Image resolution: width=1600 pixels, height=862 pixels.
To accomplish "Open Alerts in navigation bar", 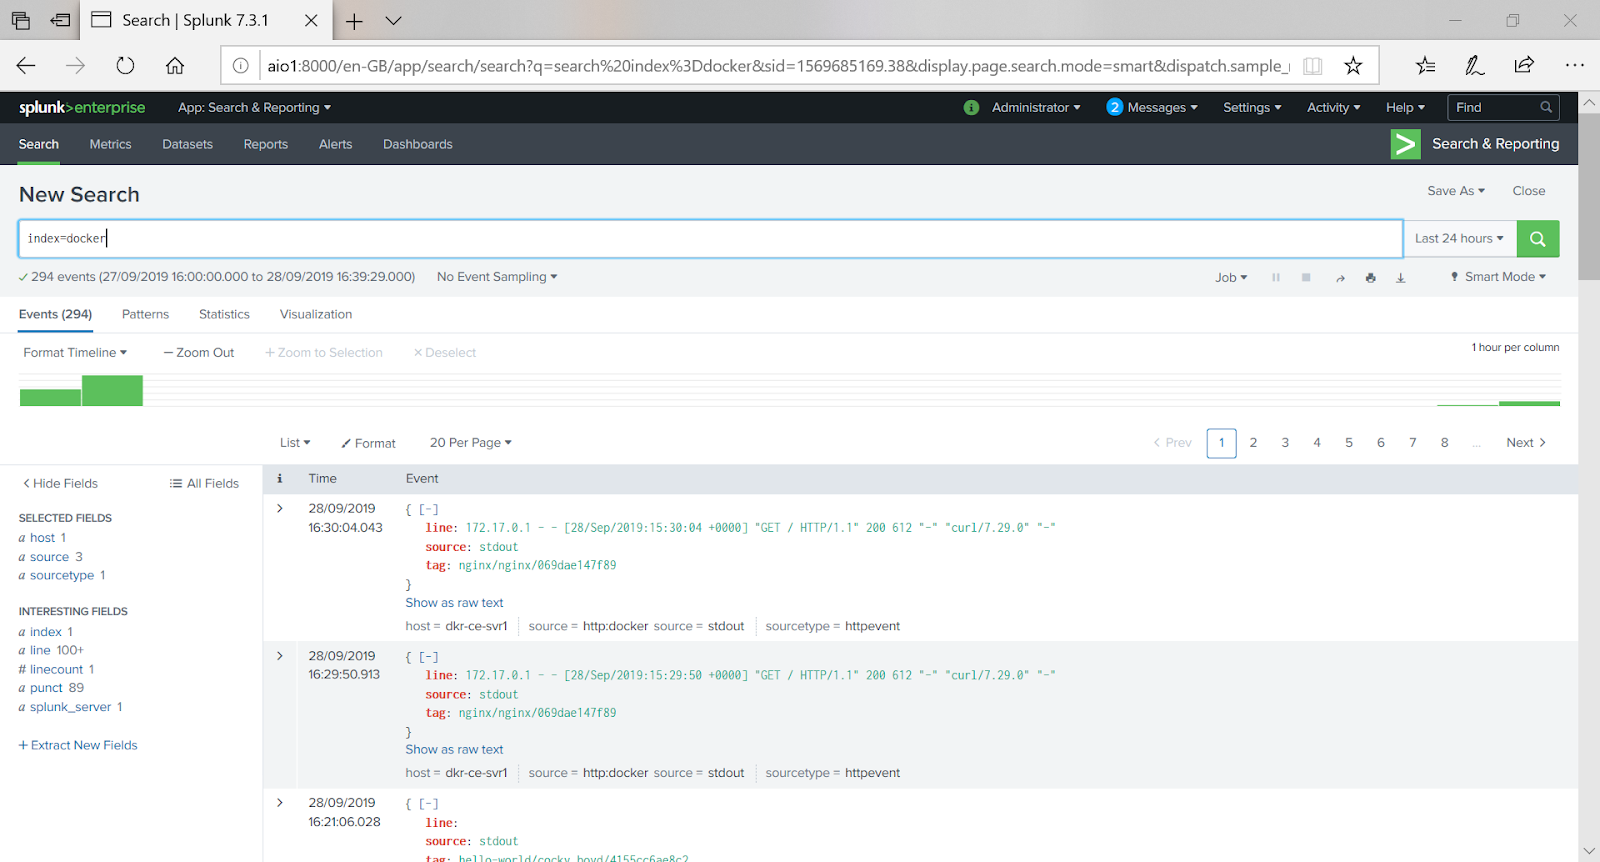I will 335,144.
